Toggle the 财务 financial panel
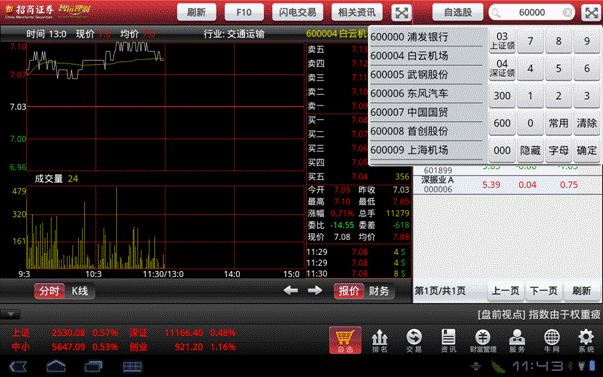This screenshot has height=377, width=603. (379, 291)
